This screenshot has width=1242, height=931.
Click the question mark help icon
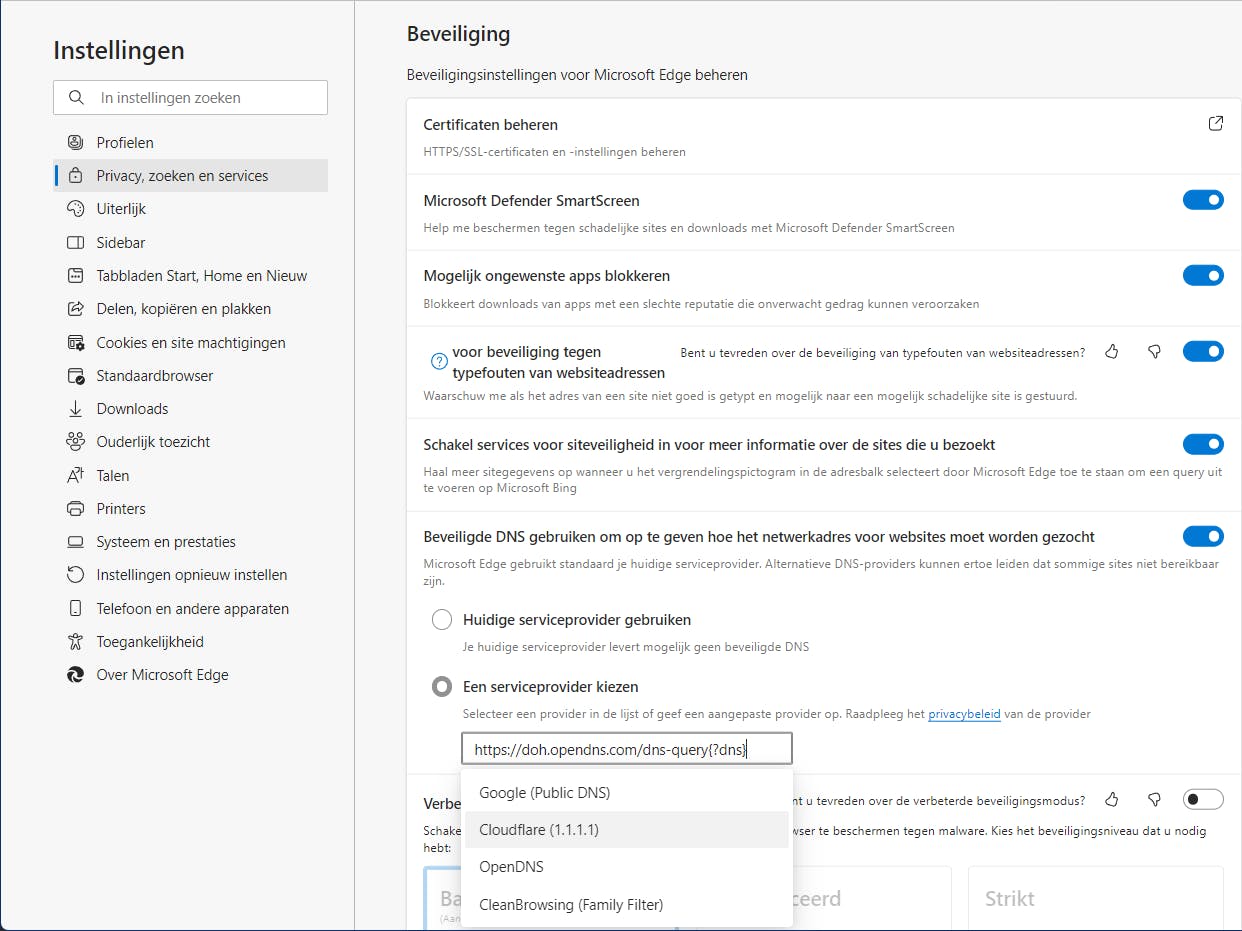(438, 362)
